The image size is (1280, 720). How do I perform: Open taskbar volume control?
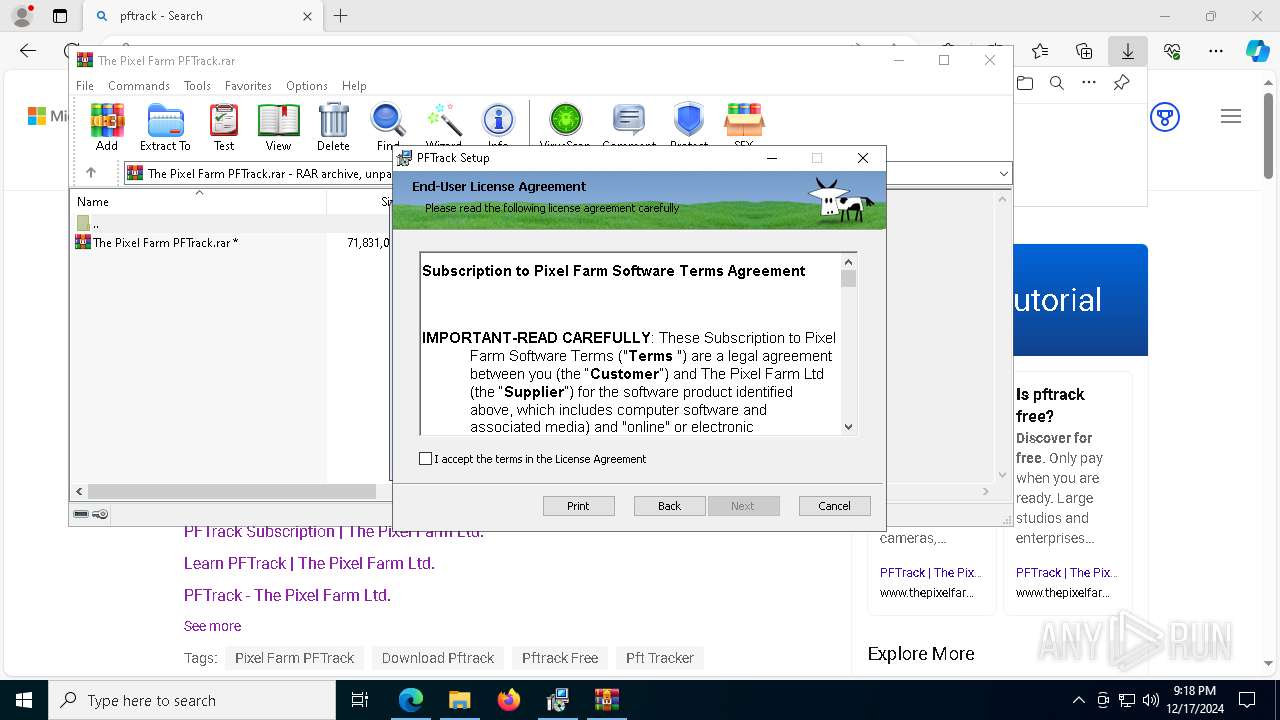(x=1150, y=700)
